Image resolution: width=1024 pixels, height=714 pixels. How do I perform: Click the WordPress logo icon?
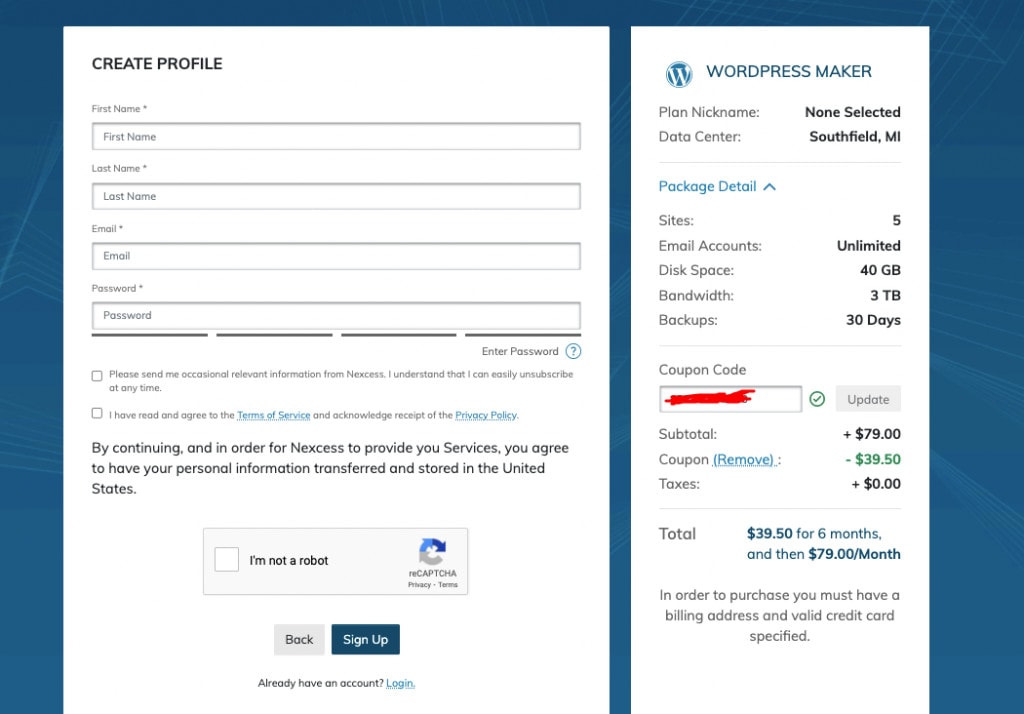pyautogui.click(x=679, y=74)
